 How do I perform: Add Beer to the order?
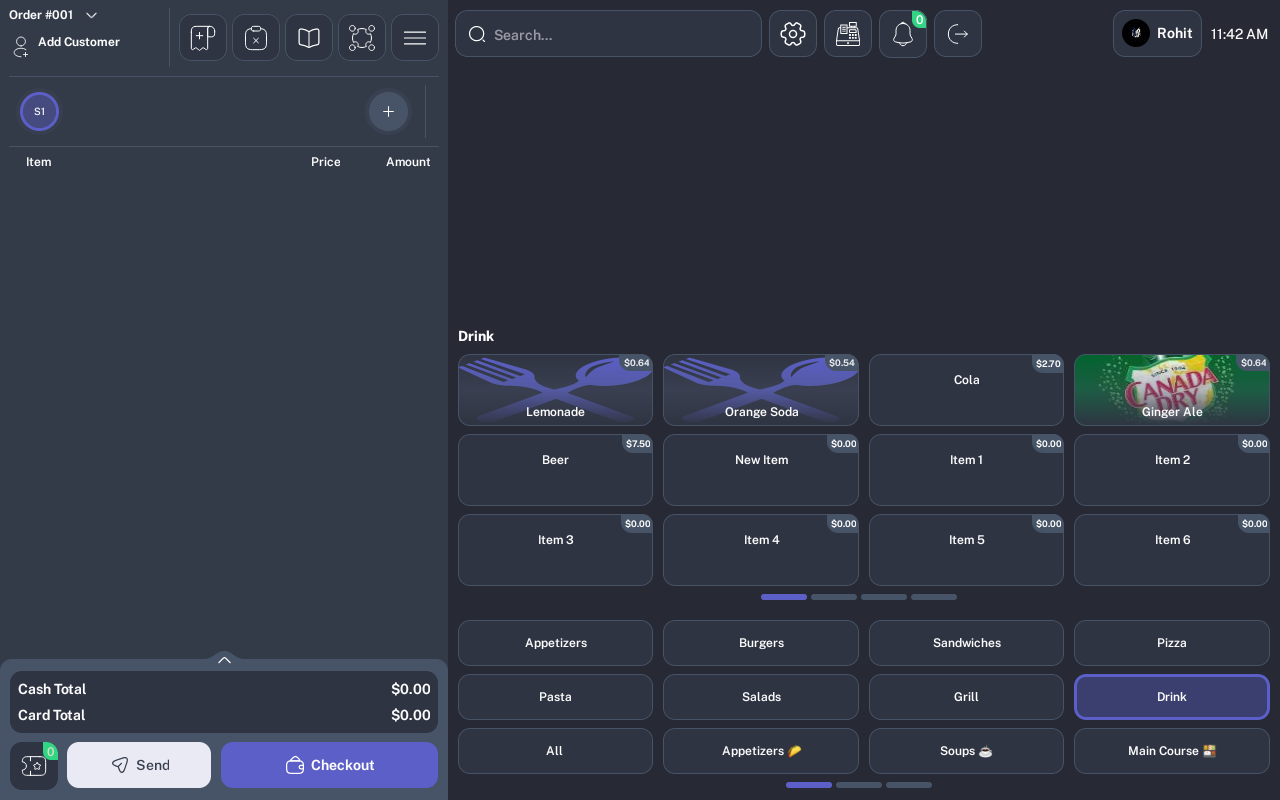click(555, 470)
